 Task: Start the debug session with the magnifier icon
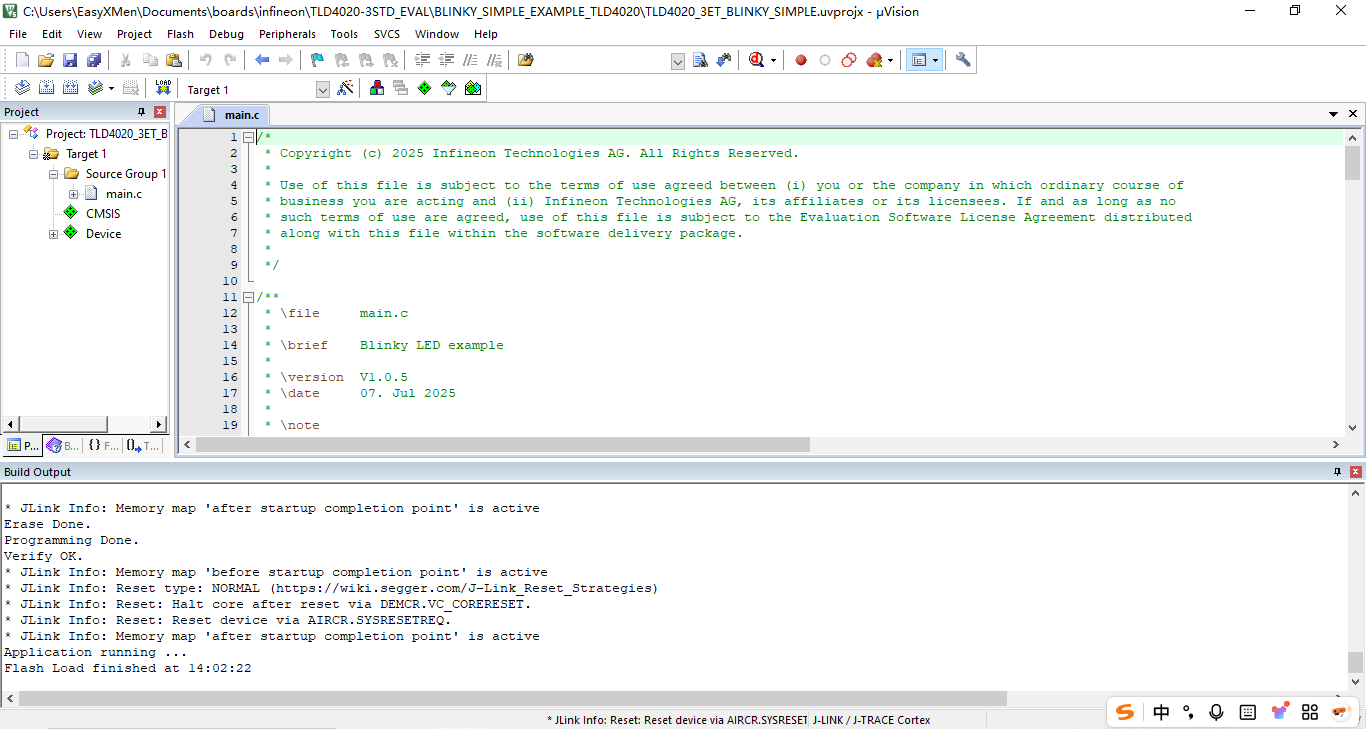(x=756, y=60)
